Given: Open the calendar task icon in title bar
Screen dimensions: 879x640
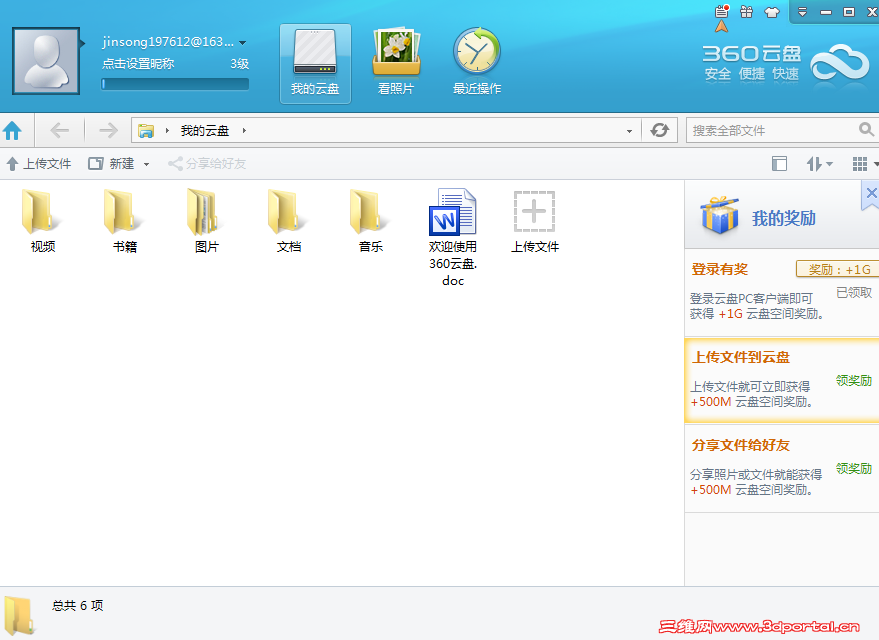Looking at the screenshot, I should pos(721,11).
